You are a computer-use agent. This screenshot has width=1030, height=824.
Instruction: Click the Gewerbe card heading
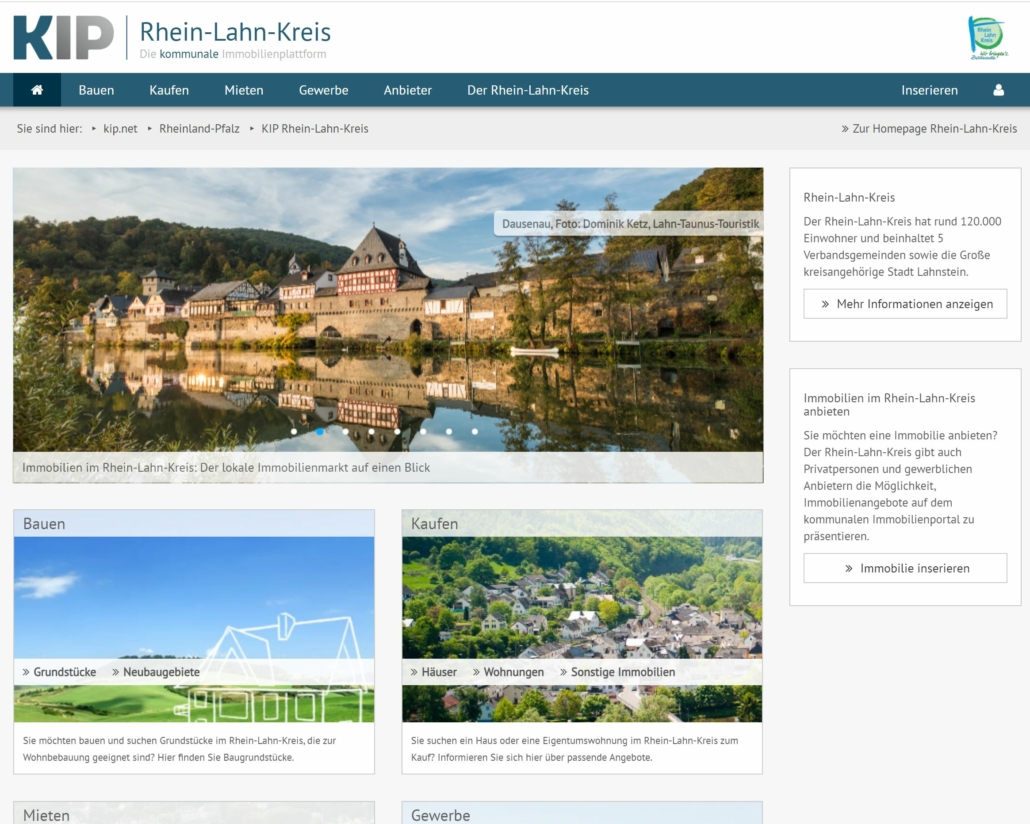pyautogui.click(x=440, y=815)
